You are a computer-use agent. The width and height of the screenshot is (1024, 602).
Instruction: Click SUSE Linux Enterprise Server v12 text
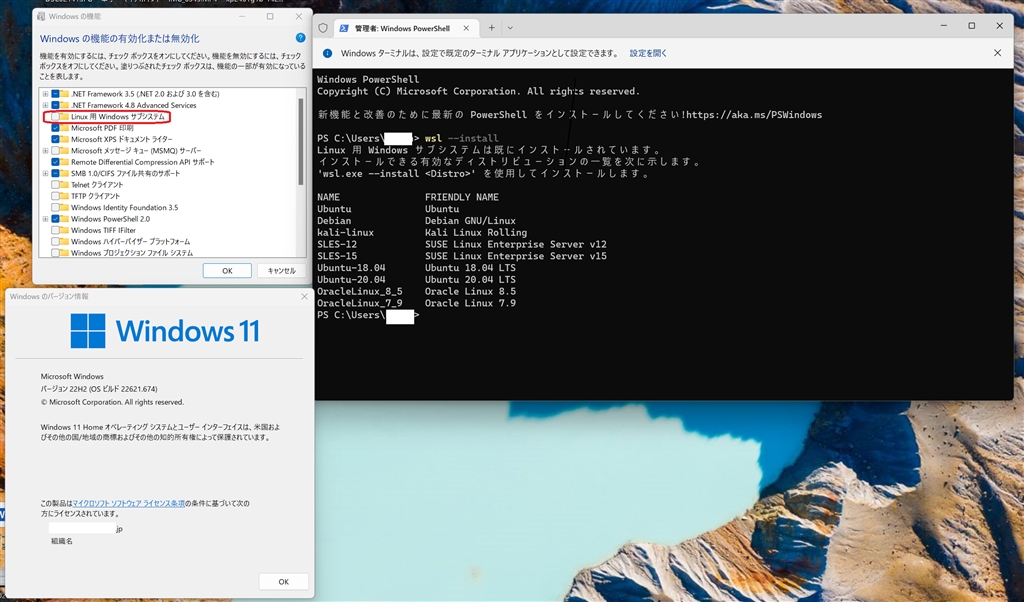pos(515,244)
